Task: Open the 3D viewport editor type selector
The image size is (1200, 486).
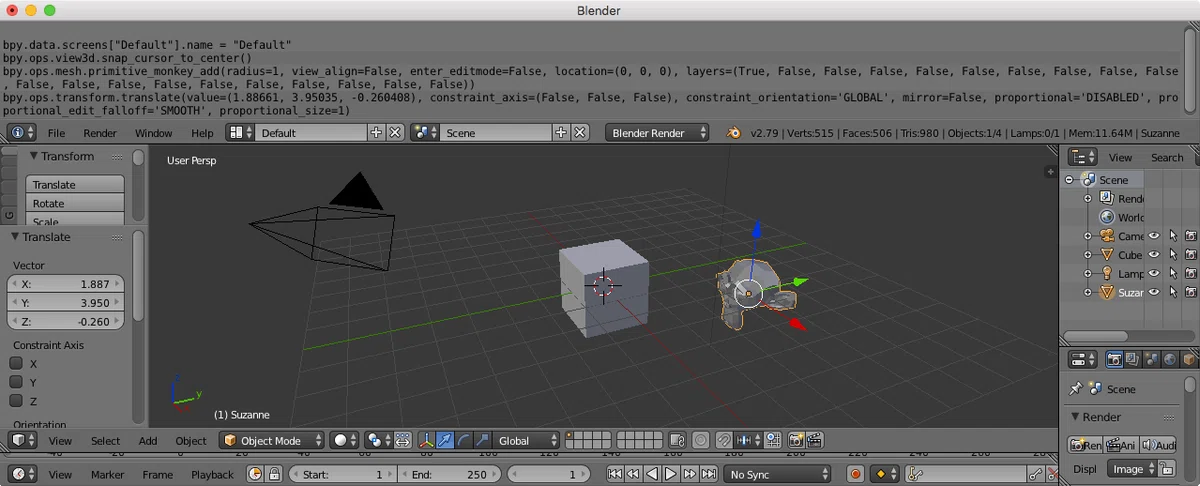Action: tap(22, 440)
